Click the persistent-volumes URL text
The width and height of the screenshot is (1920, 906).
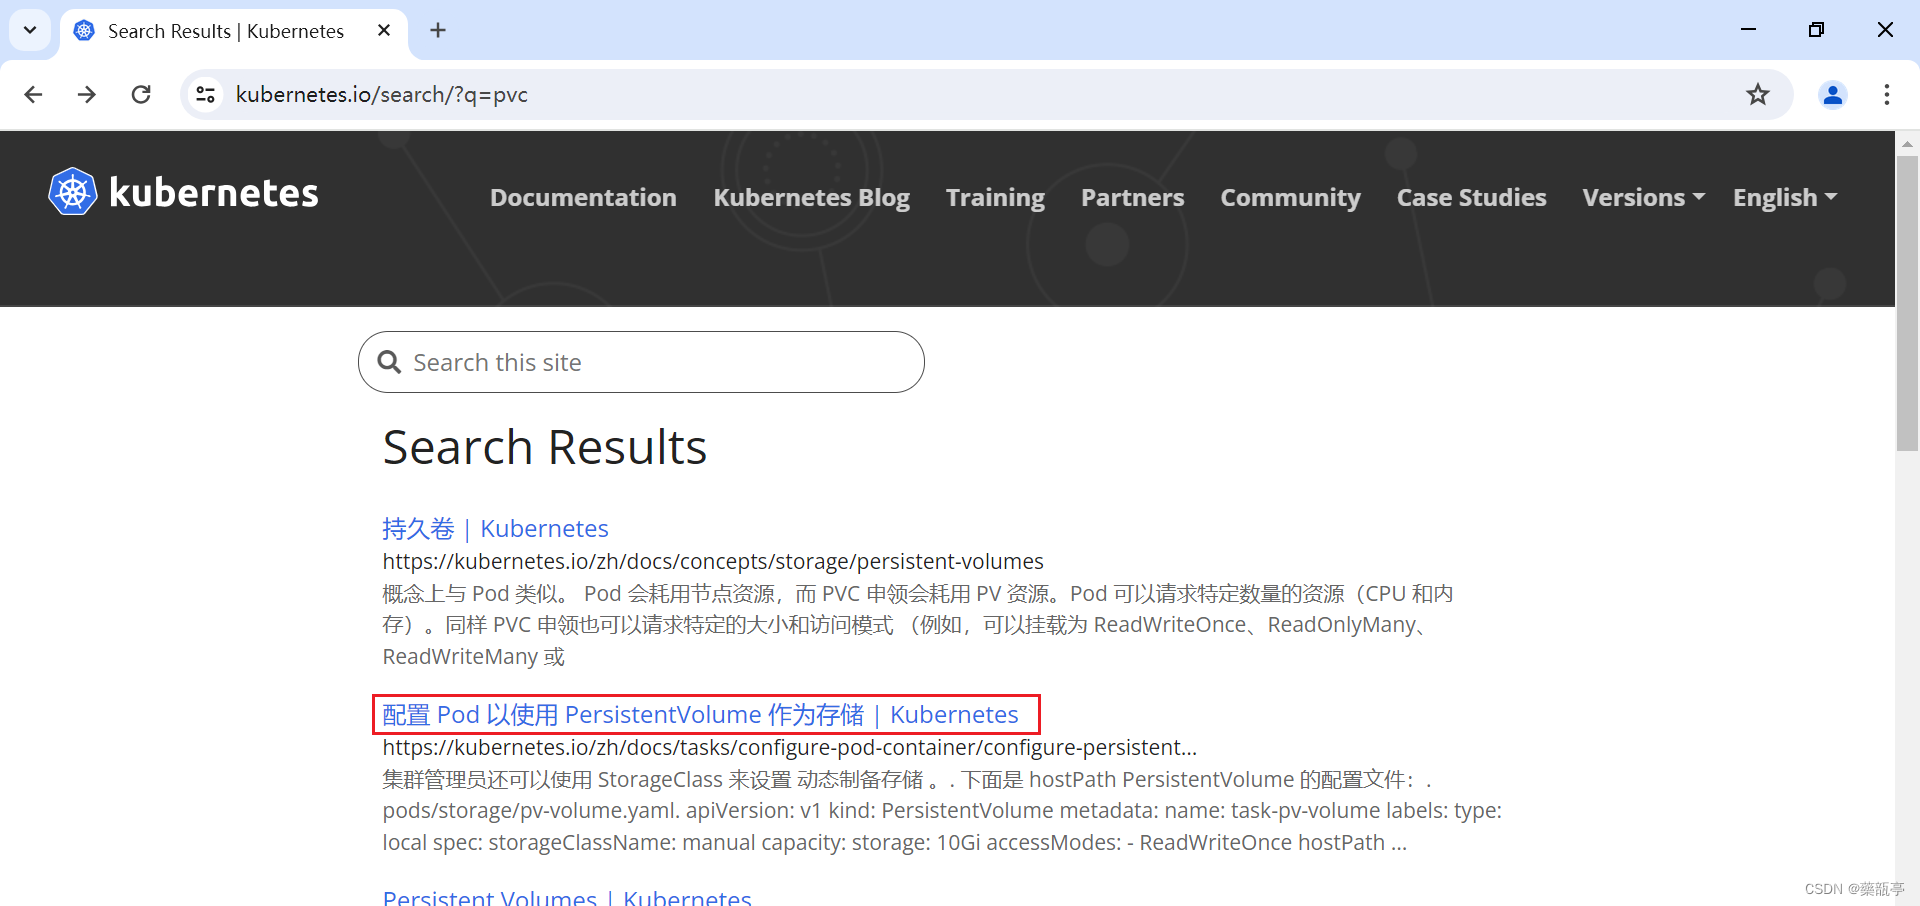pyautogui.click(x=713, y=561)
